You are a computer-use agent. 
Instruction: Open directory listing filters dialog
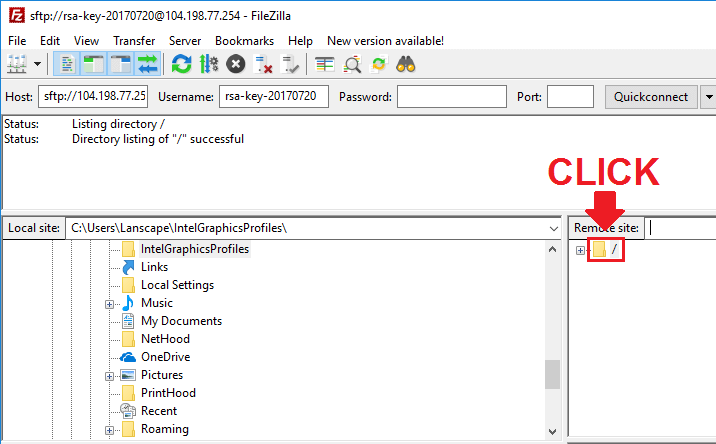coord(325,64)
